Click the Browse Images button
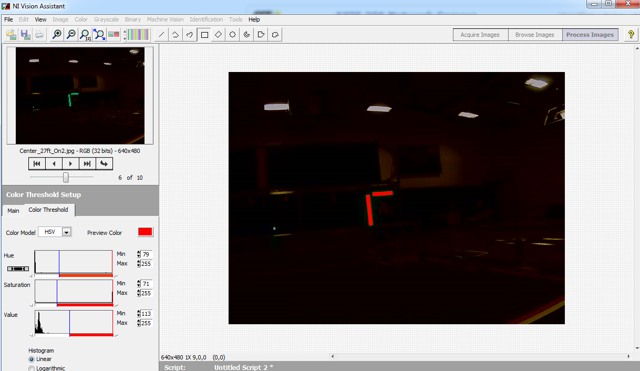 tap(535, 35)
